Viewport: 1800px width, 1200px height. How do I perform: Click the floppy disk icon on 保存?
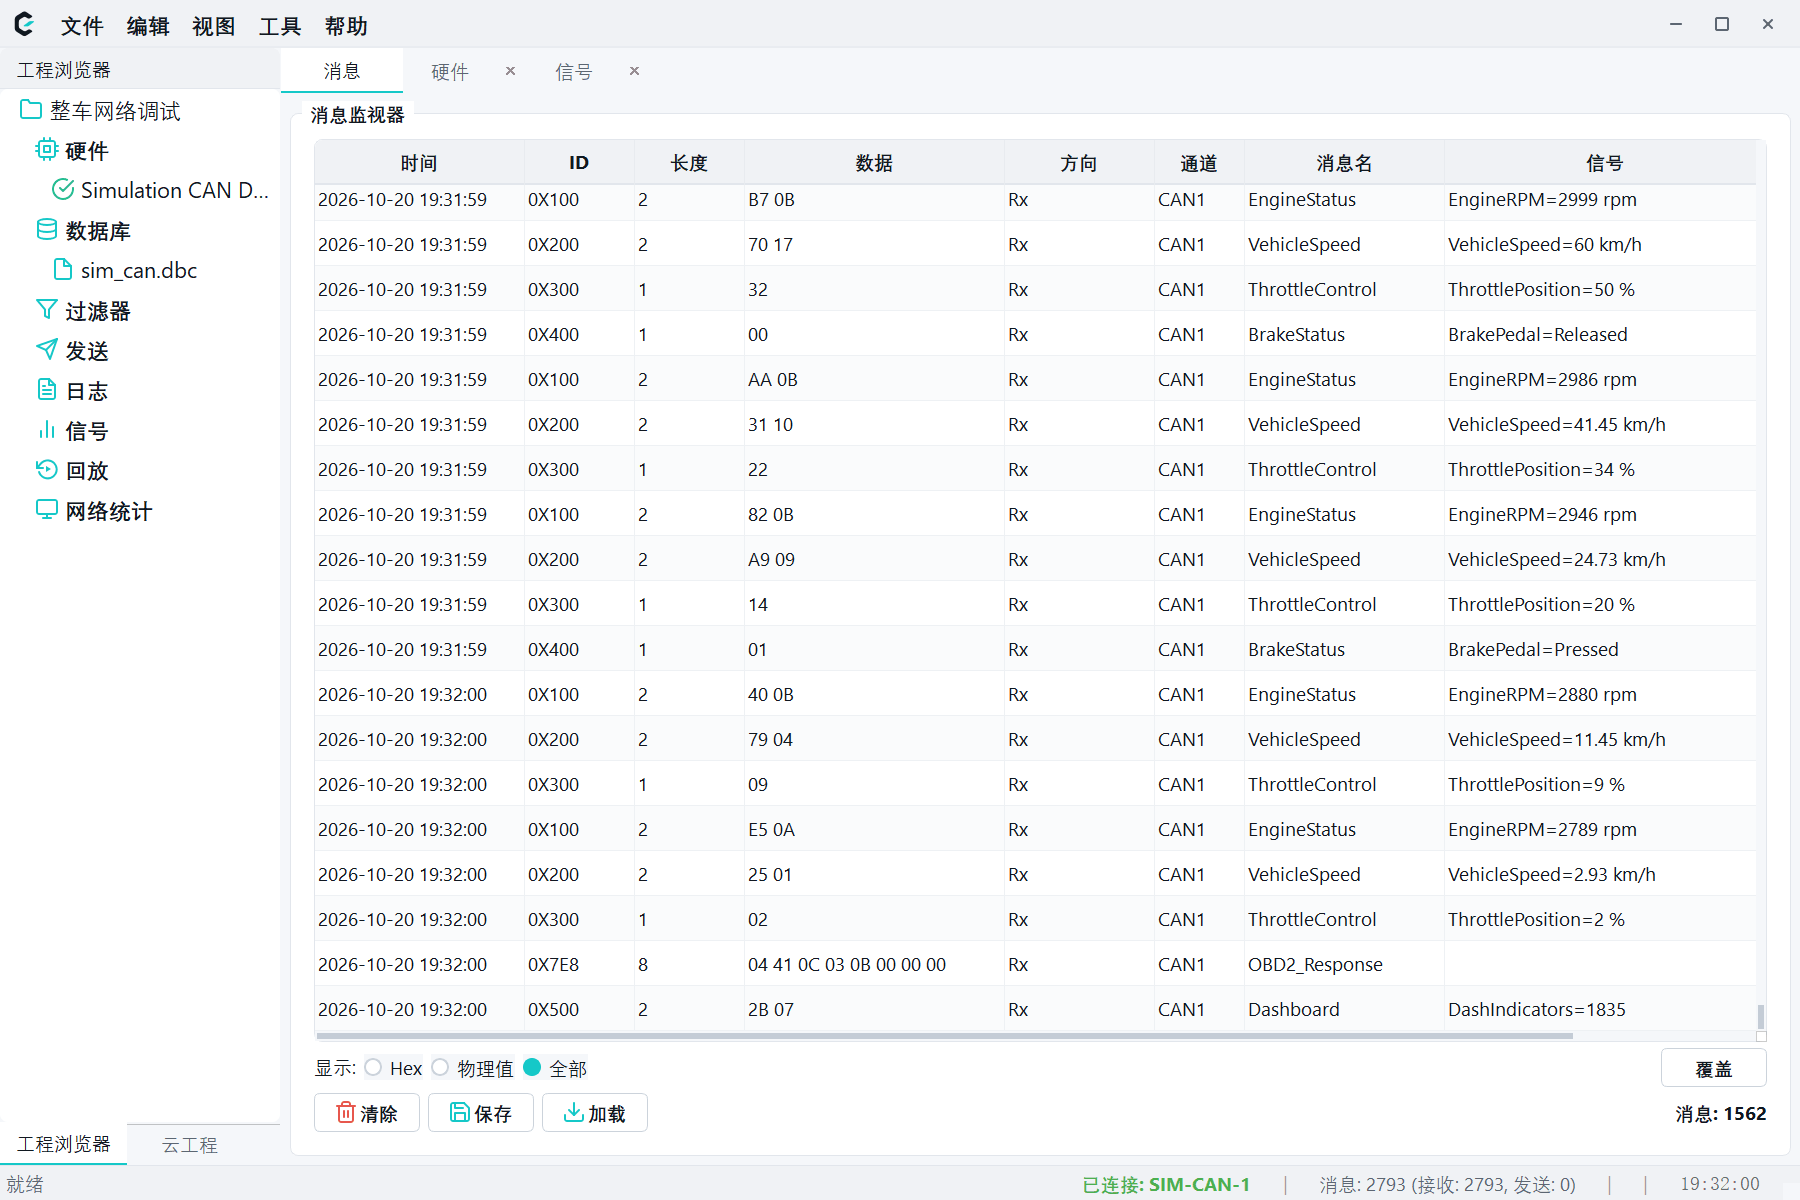(x=460, y=1112)
